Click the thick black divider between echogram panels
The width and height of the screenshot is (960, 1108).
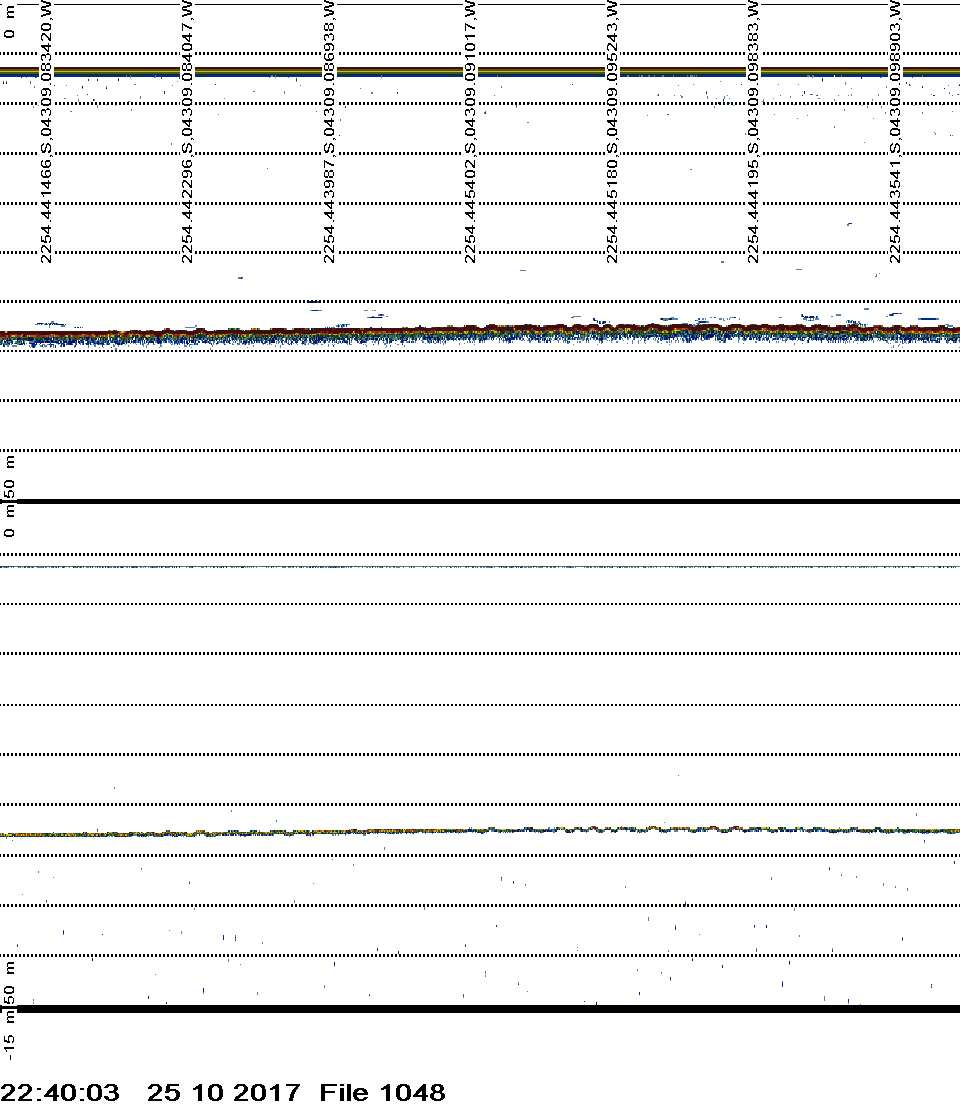(x=480, y=501)
